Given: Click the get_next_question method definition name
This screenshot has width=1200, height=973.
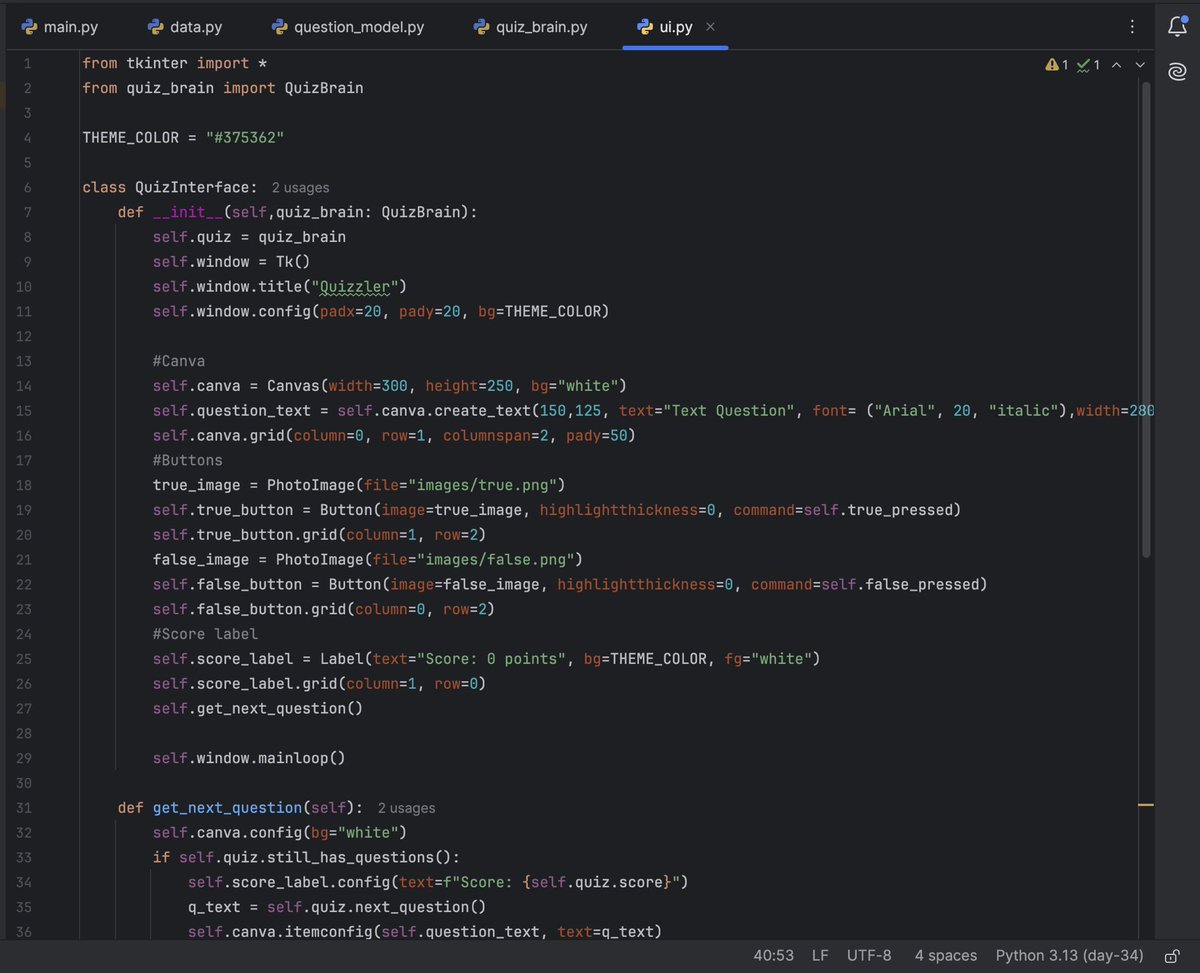Looking at the screenshot, I should click(228, 807).
